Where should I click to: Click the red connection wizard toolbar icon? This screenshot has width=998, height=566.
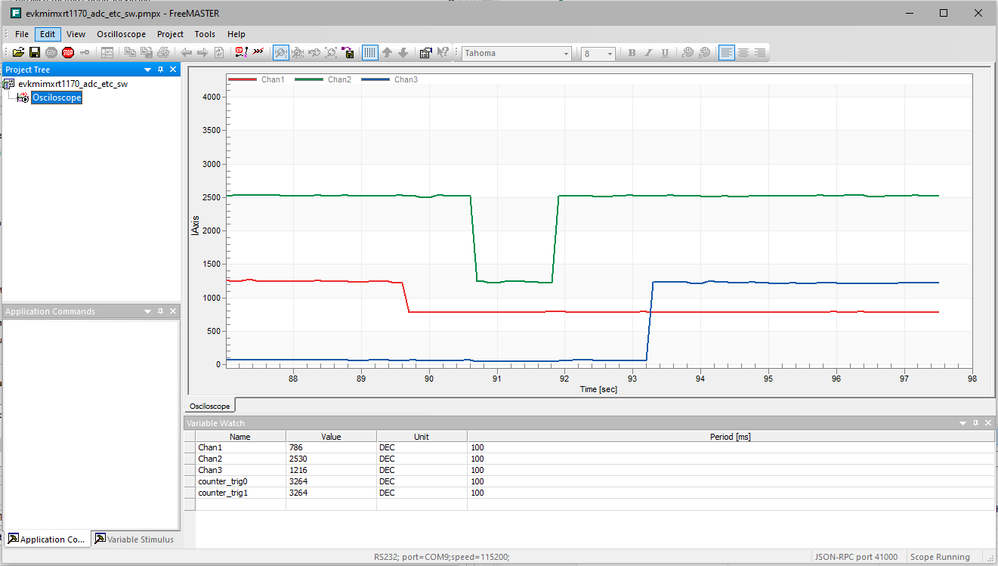coord(241,52)
